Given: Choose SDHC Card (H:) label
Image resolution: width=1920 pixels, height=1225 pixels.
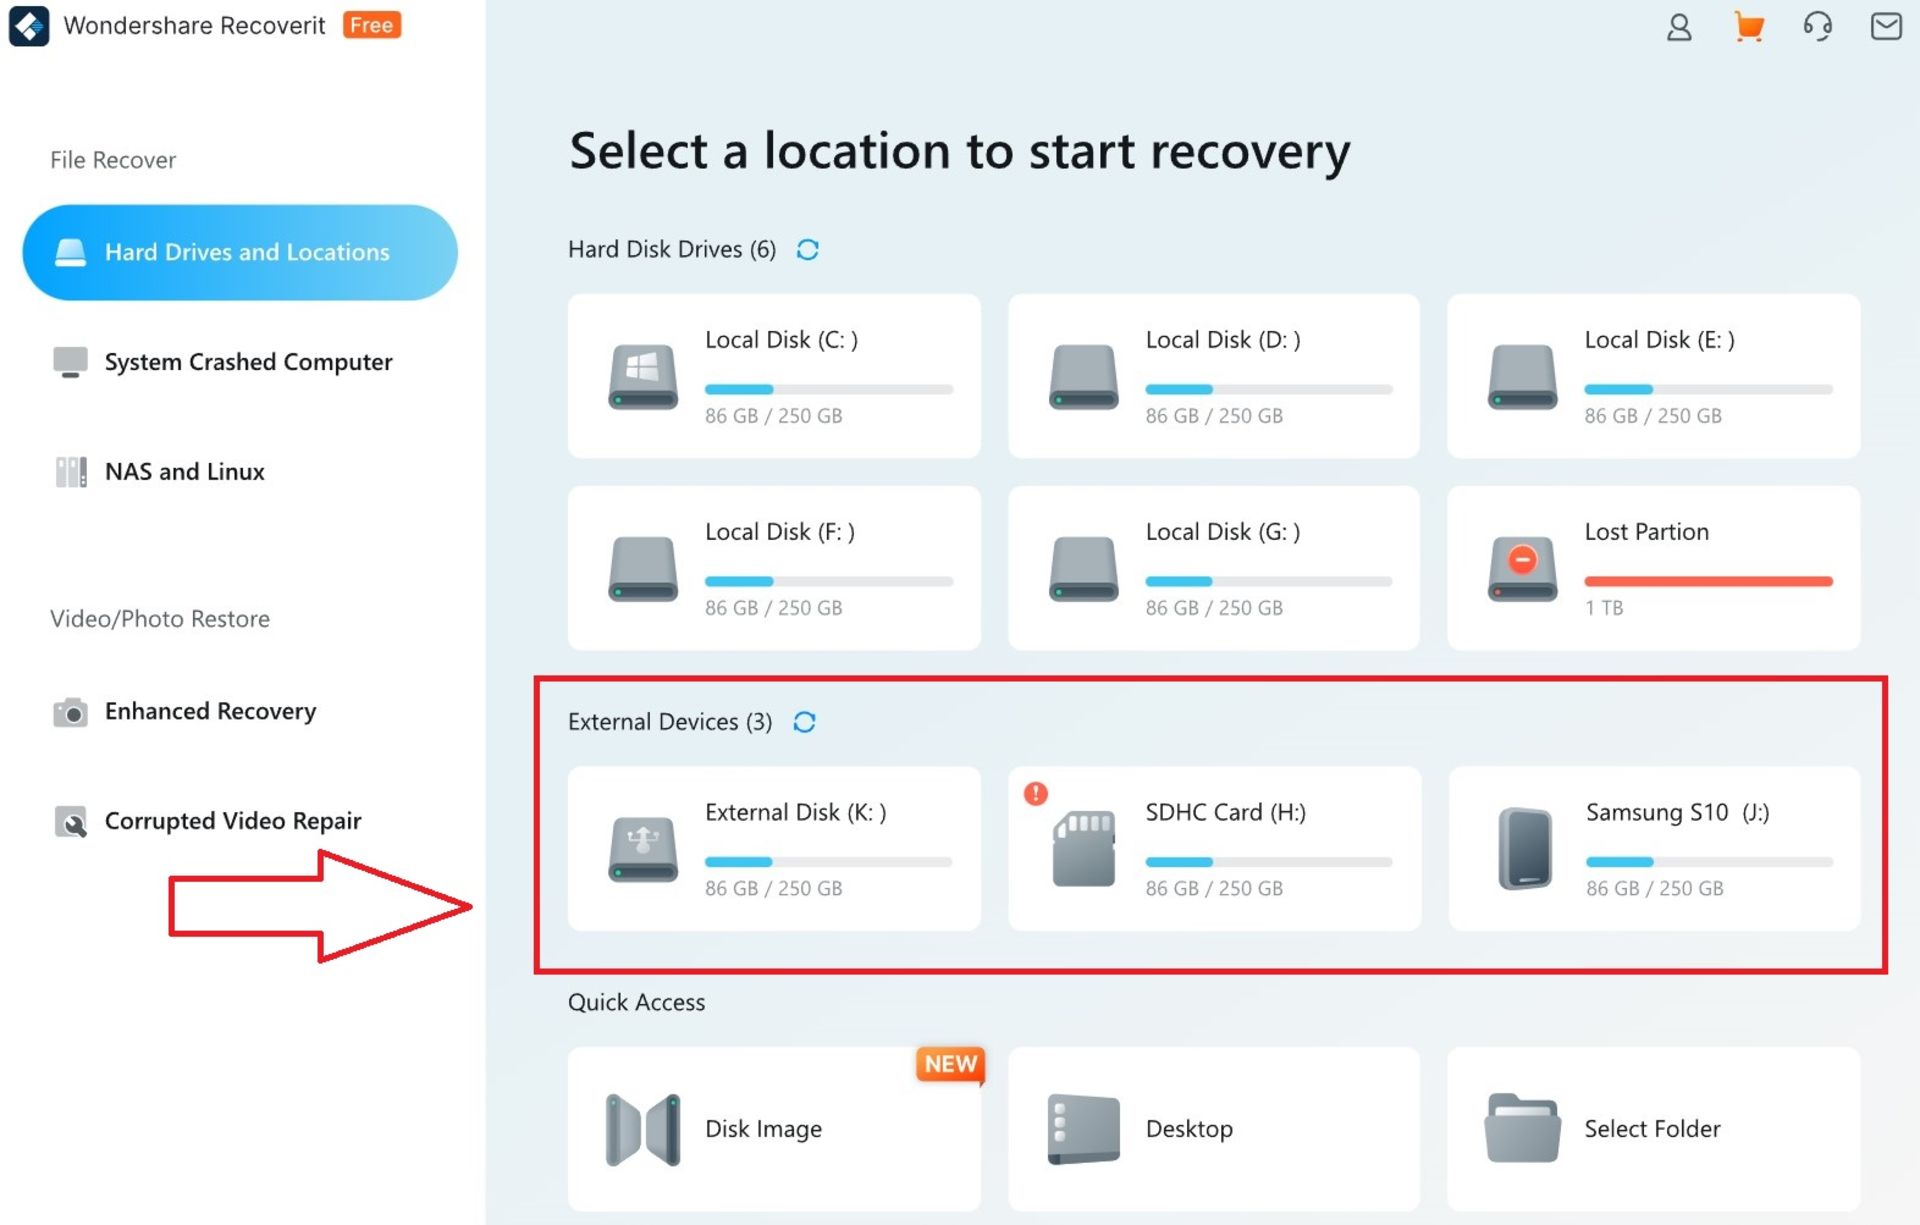Looking at the screenshot, I should tap(1225, 812).
